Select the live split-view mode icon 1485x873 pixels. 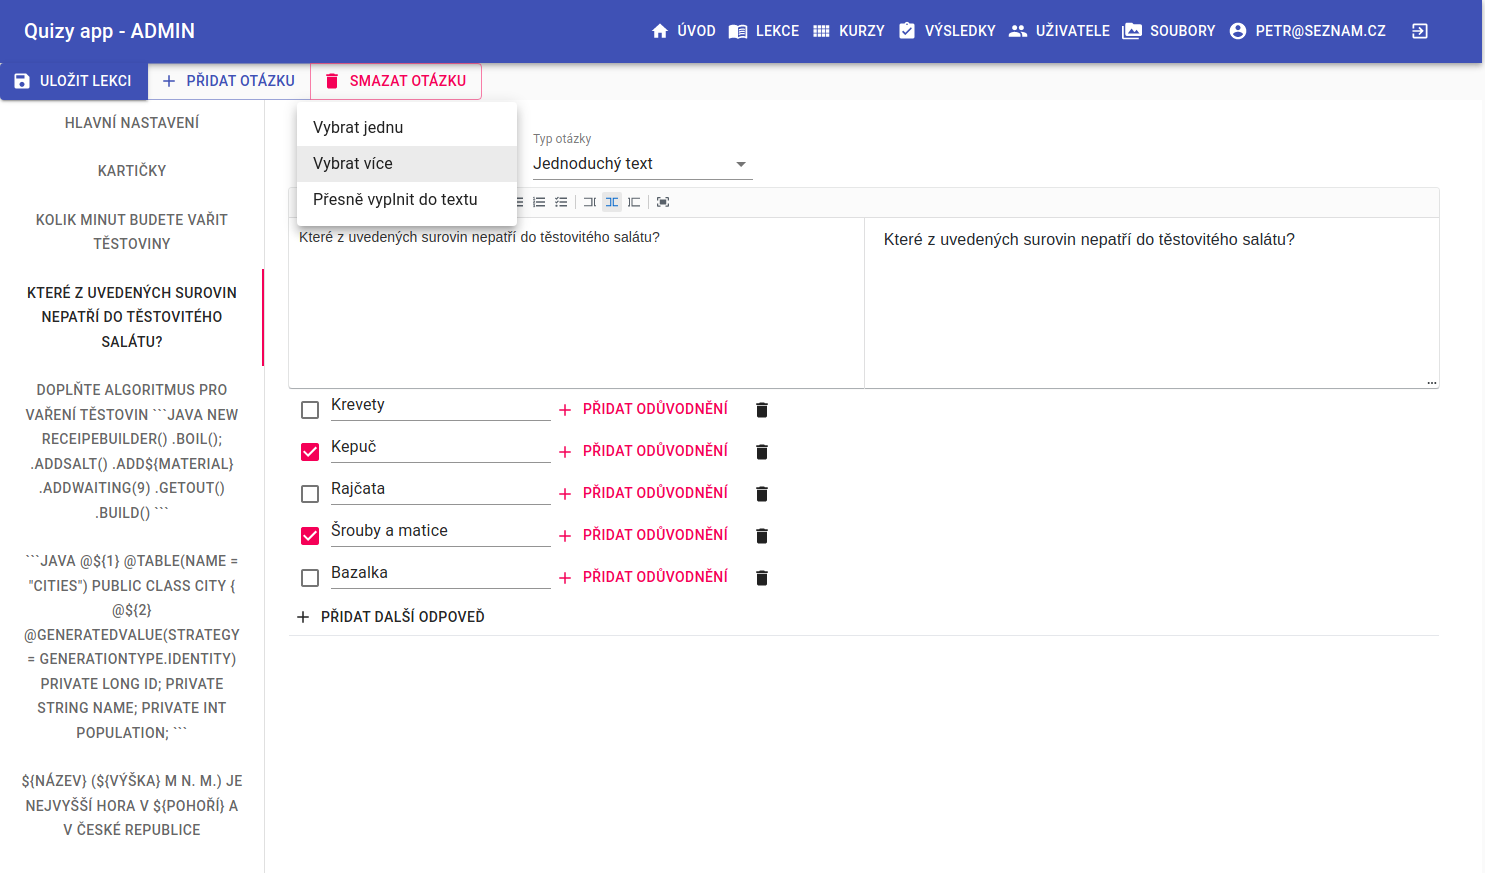[x=612, y=202]
